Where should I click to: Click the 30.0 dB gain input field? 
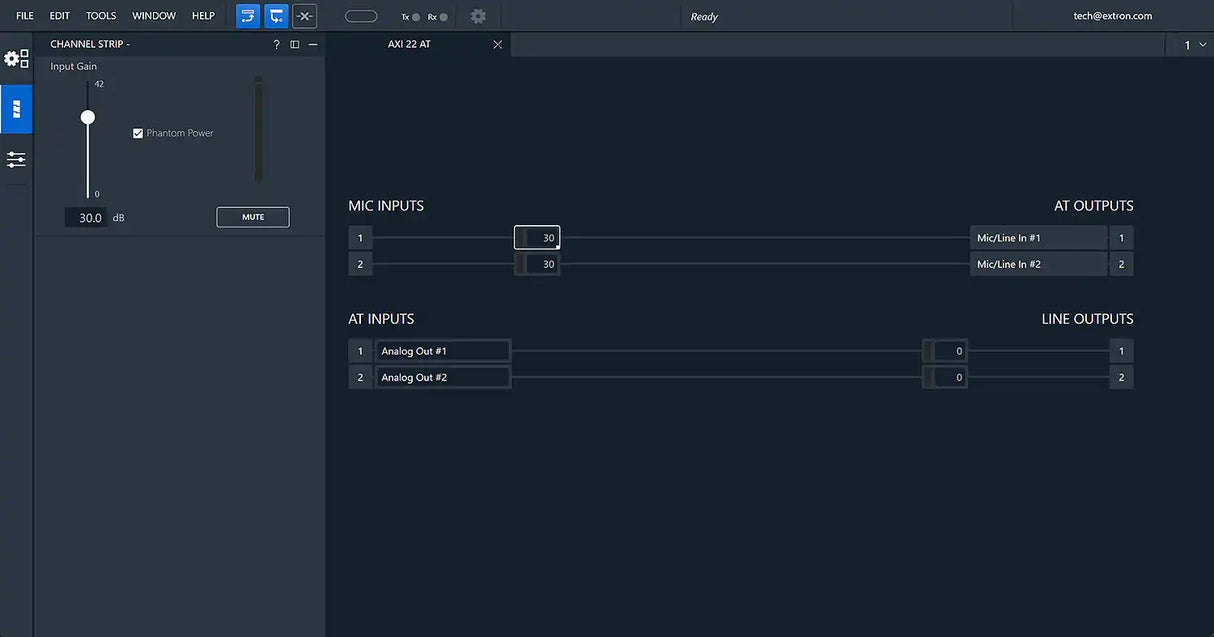tap(87, 218)
